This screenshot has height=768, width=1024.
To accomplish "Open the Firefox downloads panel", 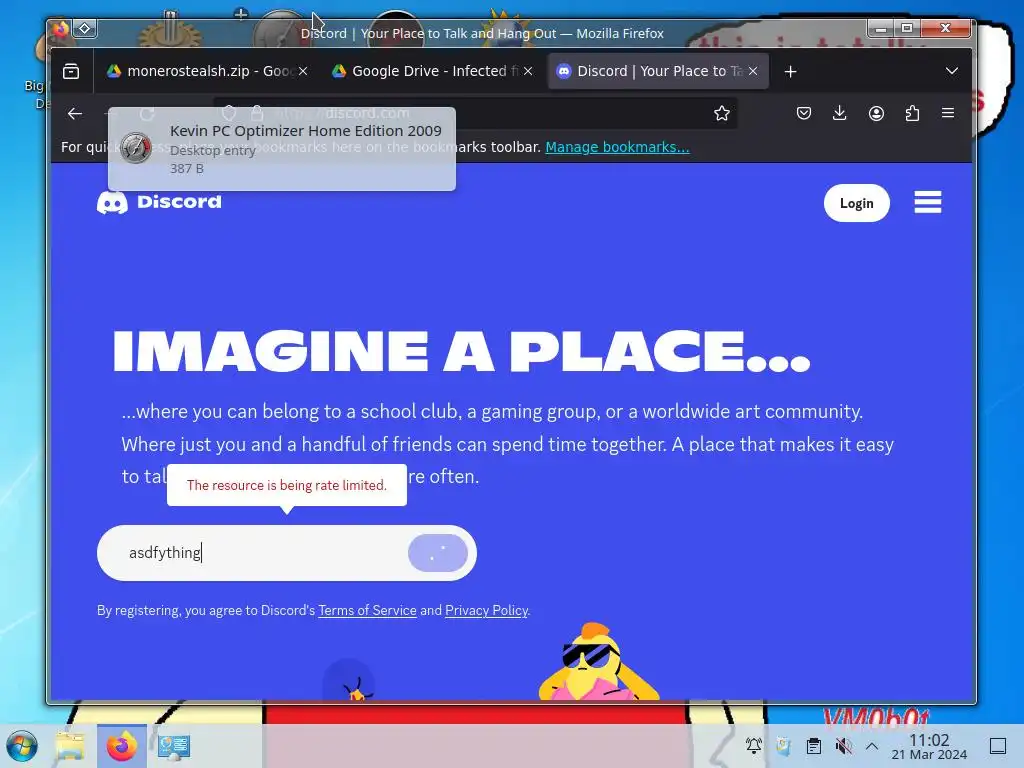I will [x=840, y=113].
